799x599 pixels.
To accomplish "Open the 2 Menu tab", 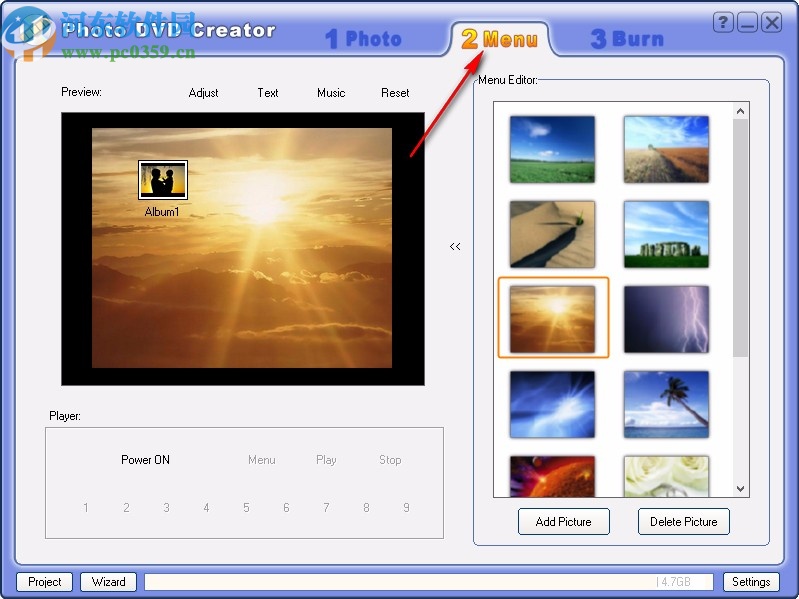I will click(499, 39).
